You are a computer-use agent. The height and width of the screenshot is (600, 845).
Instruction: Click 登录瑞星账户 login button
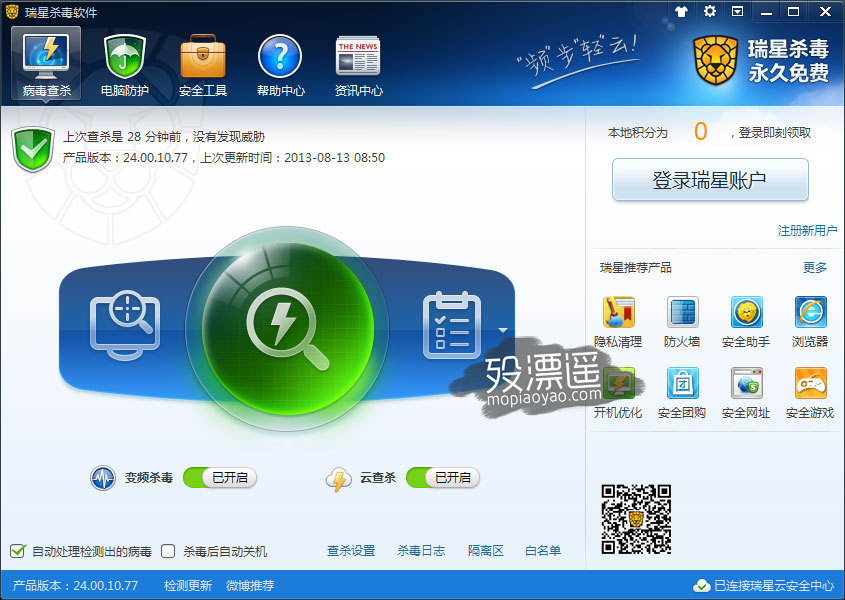click(x=710, y=180)
